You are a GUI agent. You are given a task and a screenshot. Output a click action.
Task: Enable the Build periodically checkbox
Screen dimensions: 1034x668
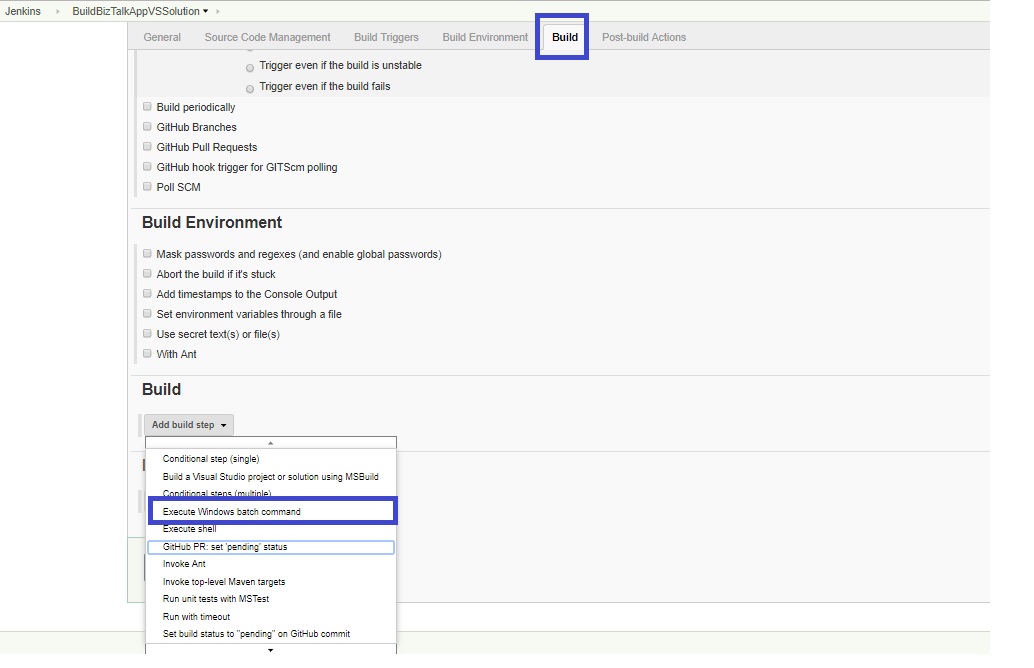coord(147,106)
